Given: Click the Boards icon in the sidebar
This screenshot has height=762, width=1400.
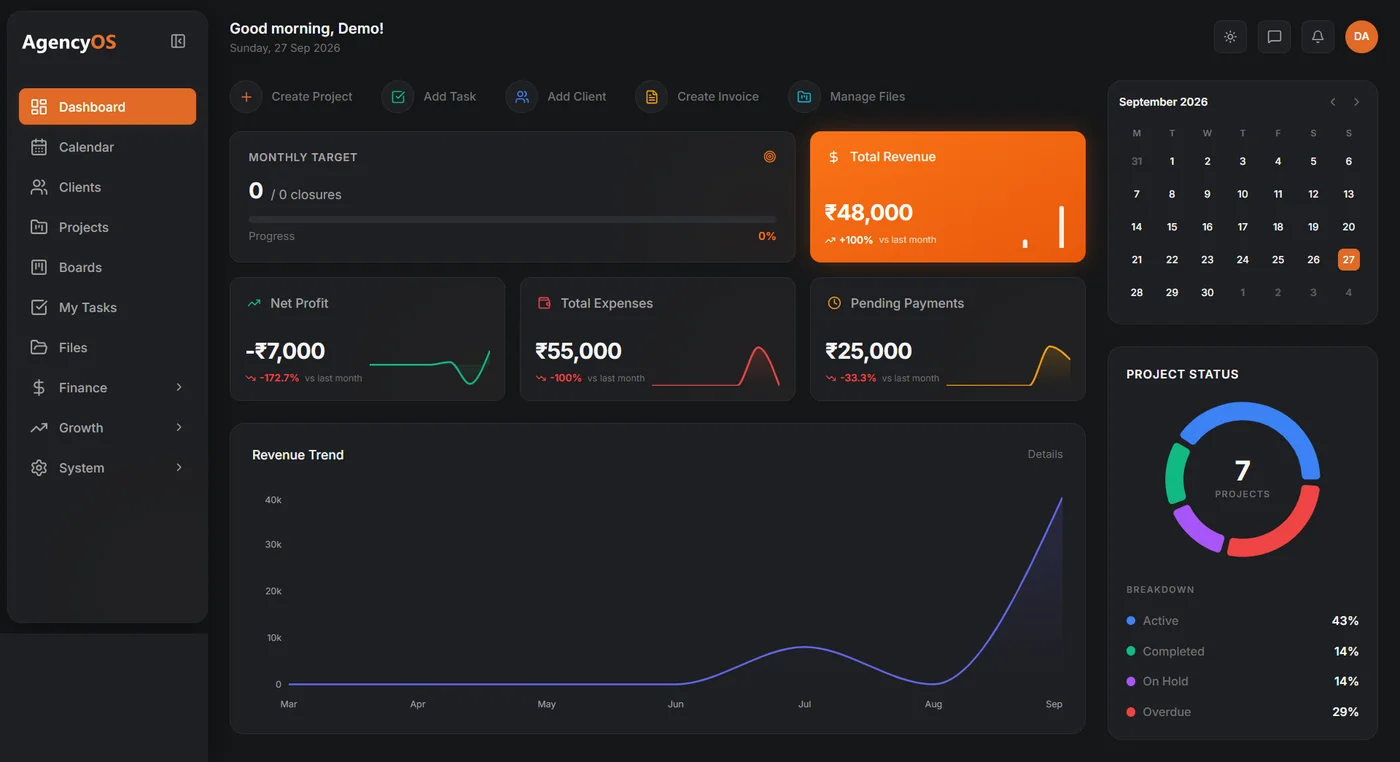Looking at the screenshot, I should [x=39, y=267].
